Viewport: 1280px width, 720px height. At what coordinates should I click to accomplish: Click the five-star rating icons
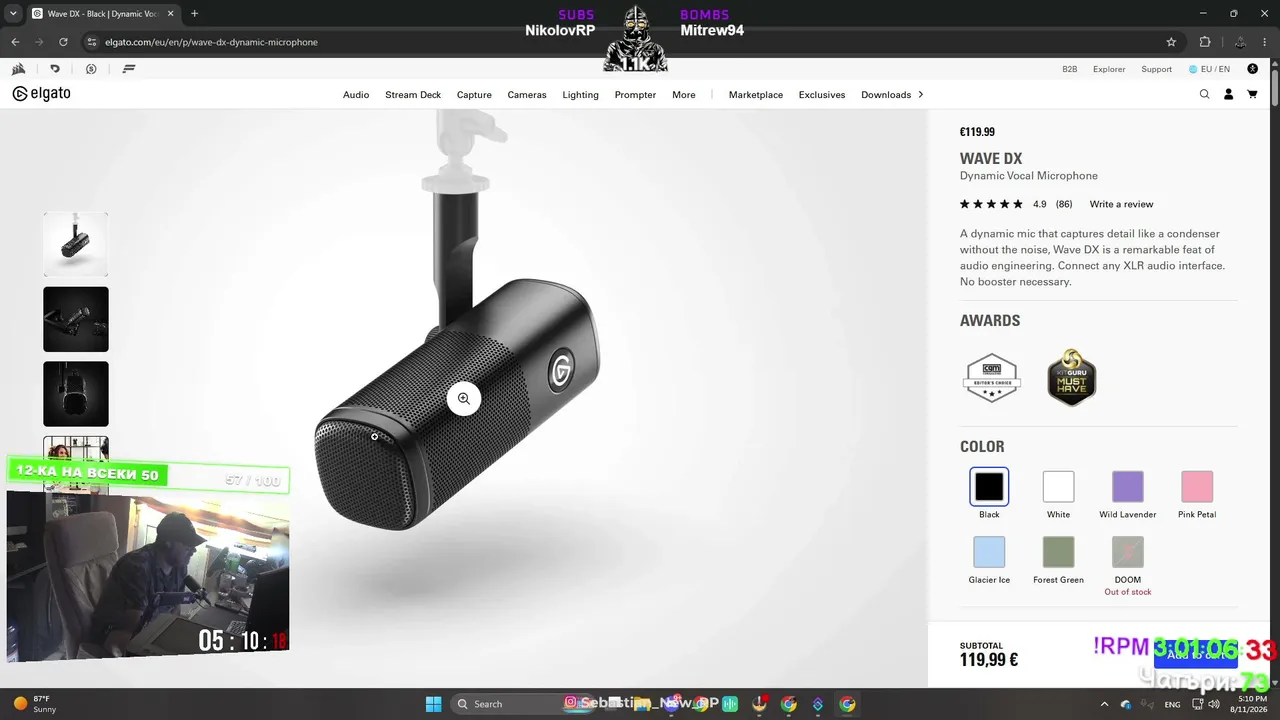tap(991, 204)
